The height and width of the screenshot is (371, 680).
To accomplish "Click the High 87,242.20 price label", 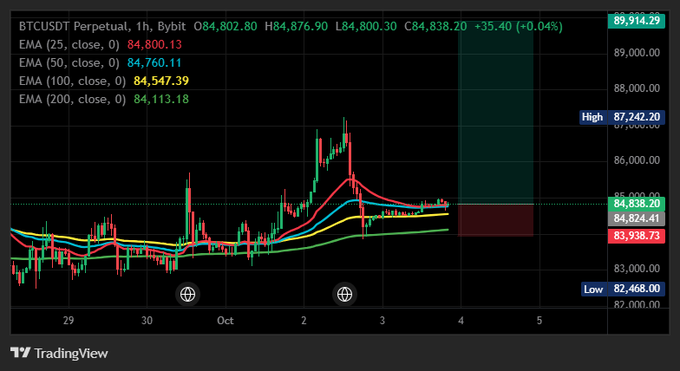I will coord(622,117).
